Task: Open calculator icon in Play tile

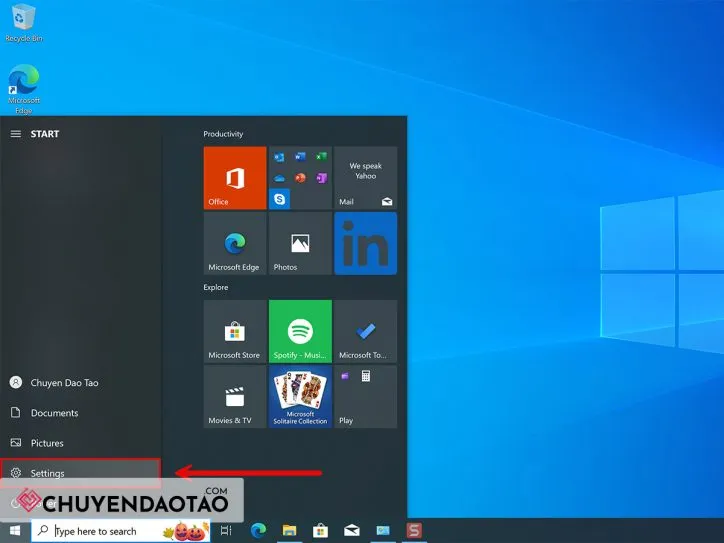Action: coord(366,376)
